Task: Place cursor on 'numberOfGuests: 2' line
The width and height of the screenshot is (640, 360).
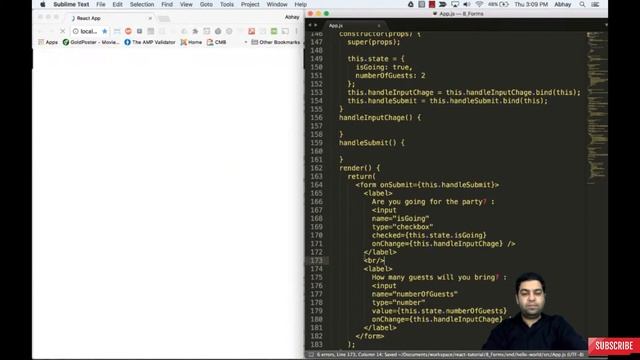Action: tap(390, 76)
